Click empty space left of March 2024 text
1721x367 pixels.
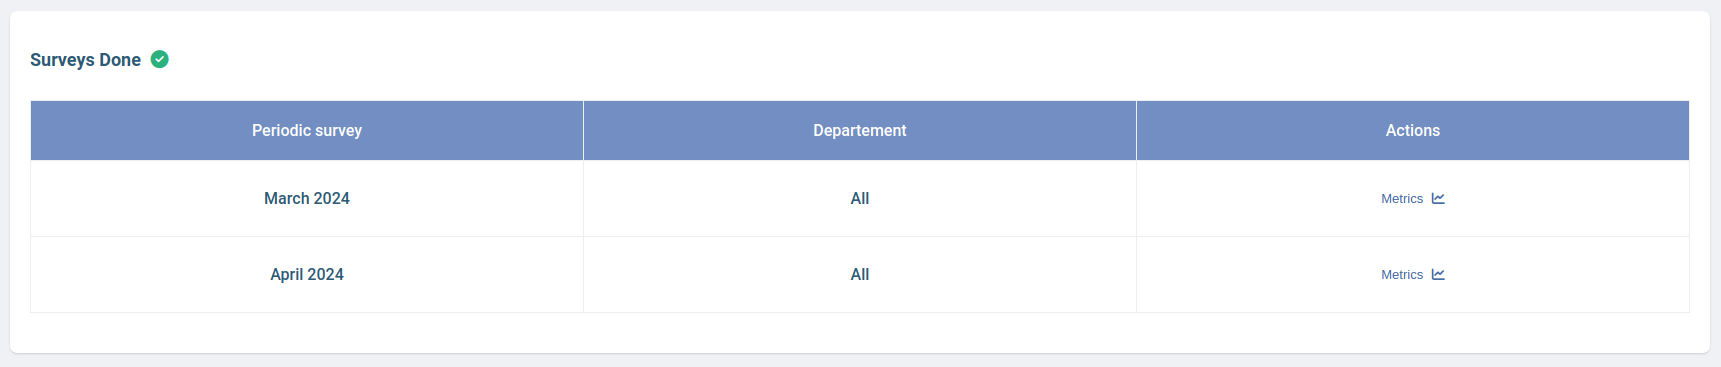(147, 198)
